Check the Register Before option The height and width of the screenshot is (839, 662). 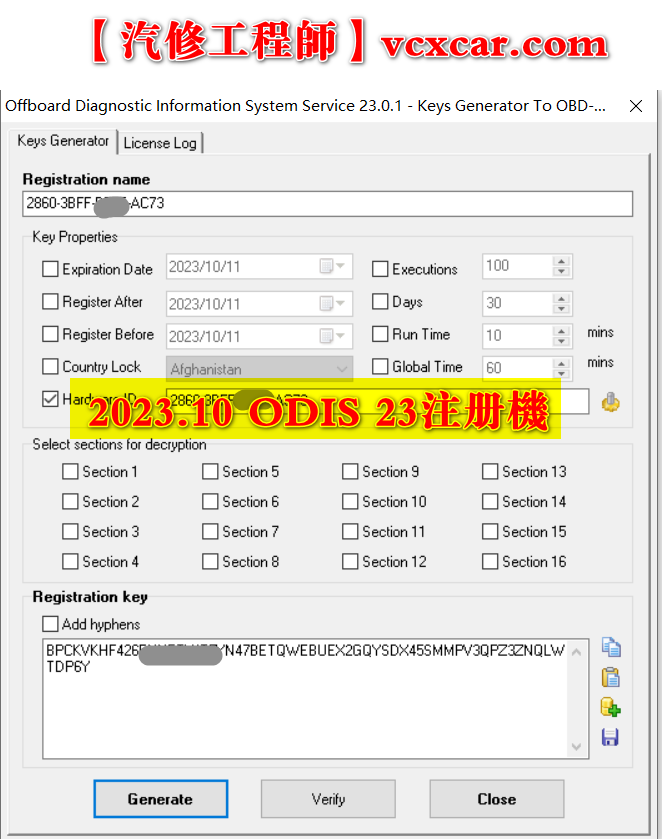50,334
